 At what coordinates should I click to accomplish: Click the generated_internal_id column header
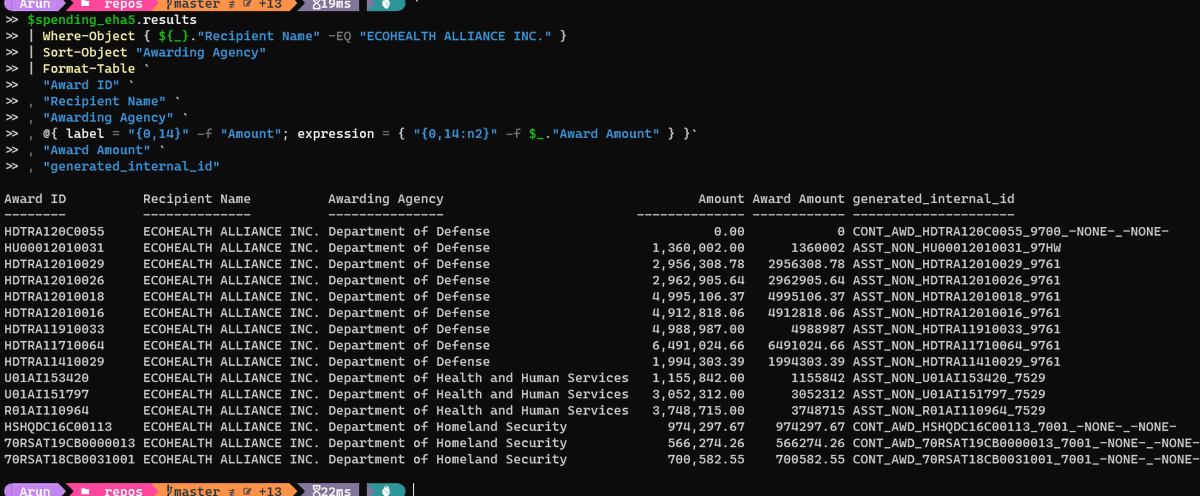coord(933,199)
